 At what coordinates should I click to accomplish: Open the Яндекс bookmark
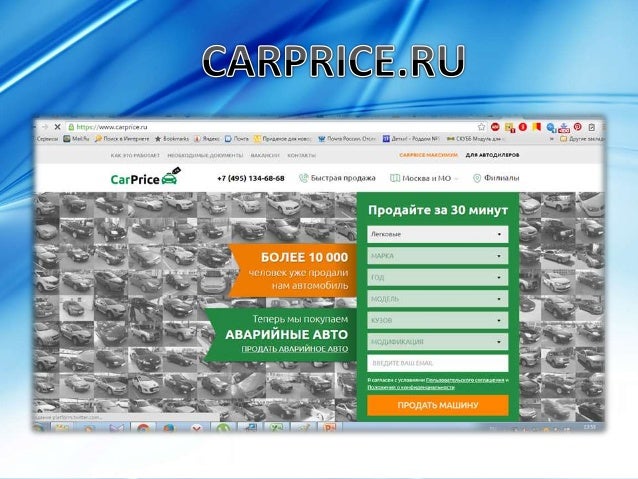[x=207, y=139]
